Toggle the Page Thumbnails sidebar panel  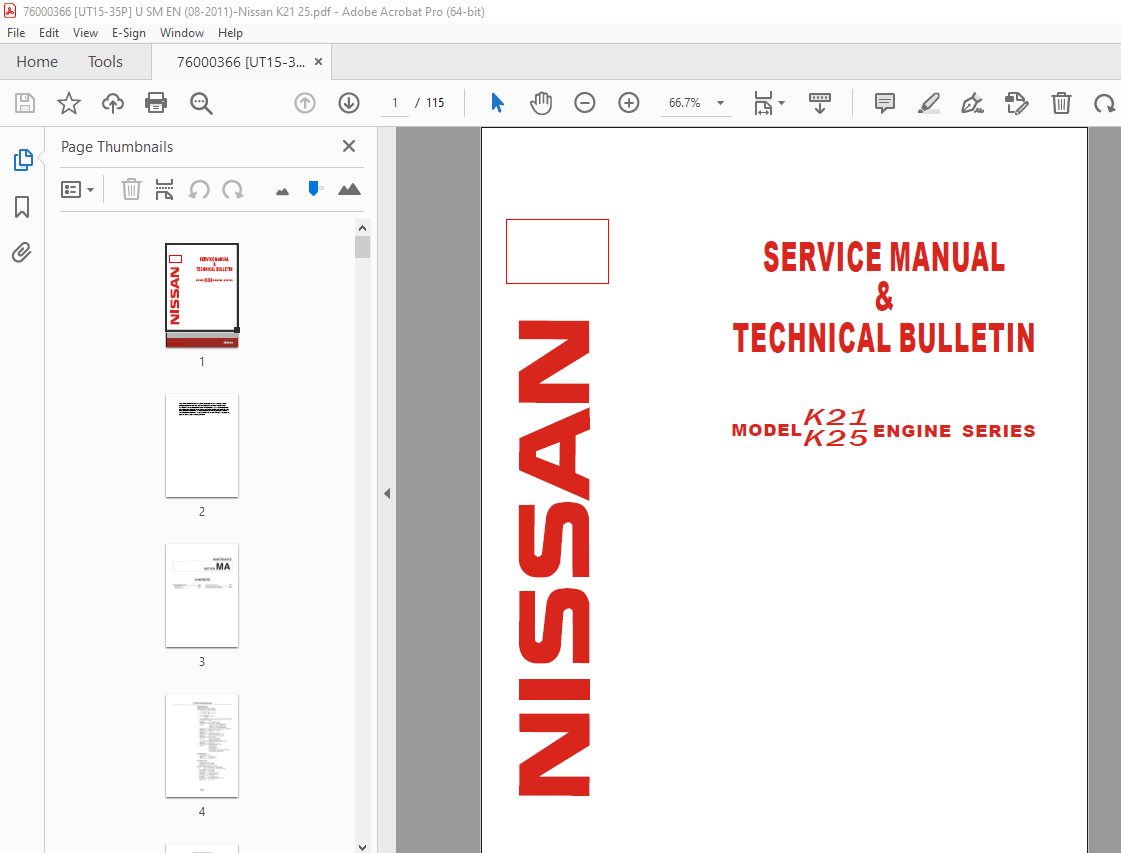point(22,160)
